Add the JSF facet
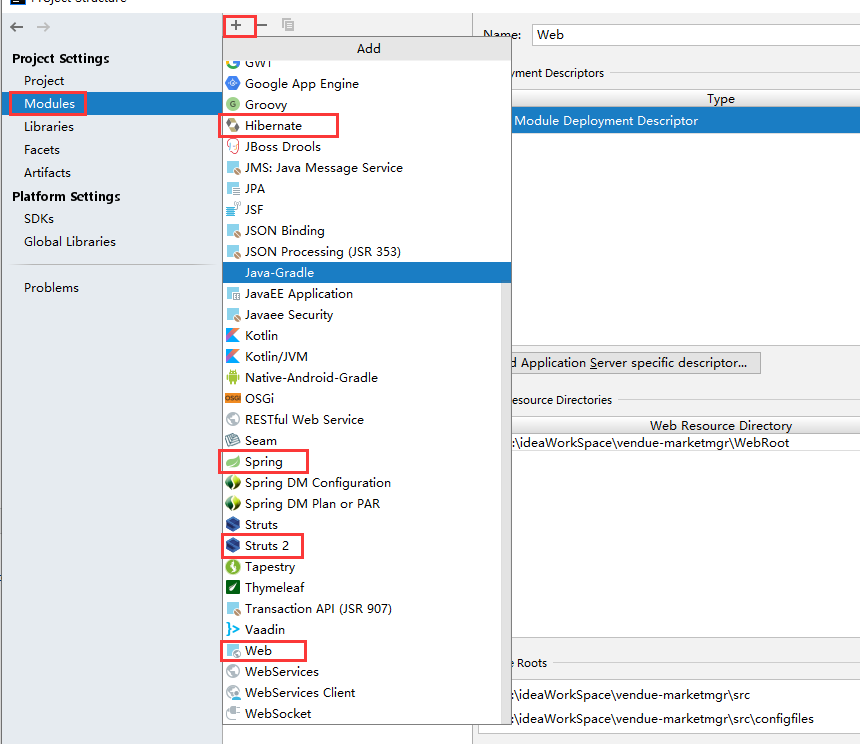This screenshot has height=744, width=860. tap(367, 209)
